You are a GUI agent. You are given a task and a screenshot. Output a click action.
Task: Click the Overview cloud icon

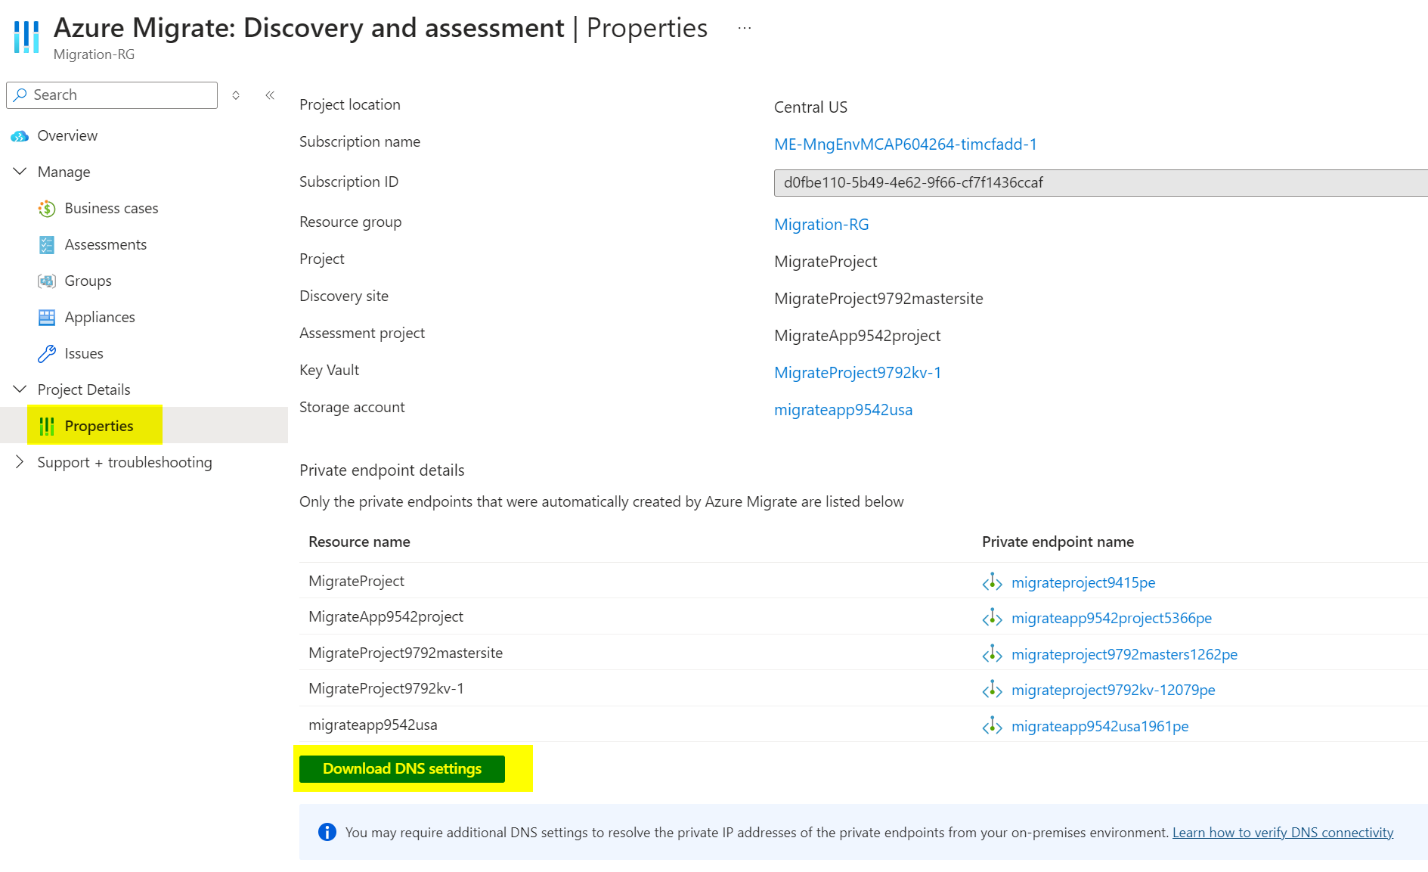(19, 136)
